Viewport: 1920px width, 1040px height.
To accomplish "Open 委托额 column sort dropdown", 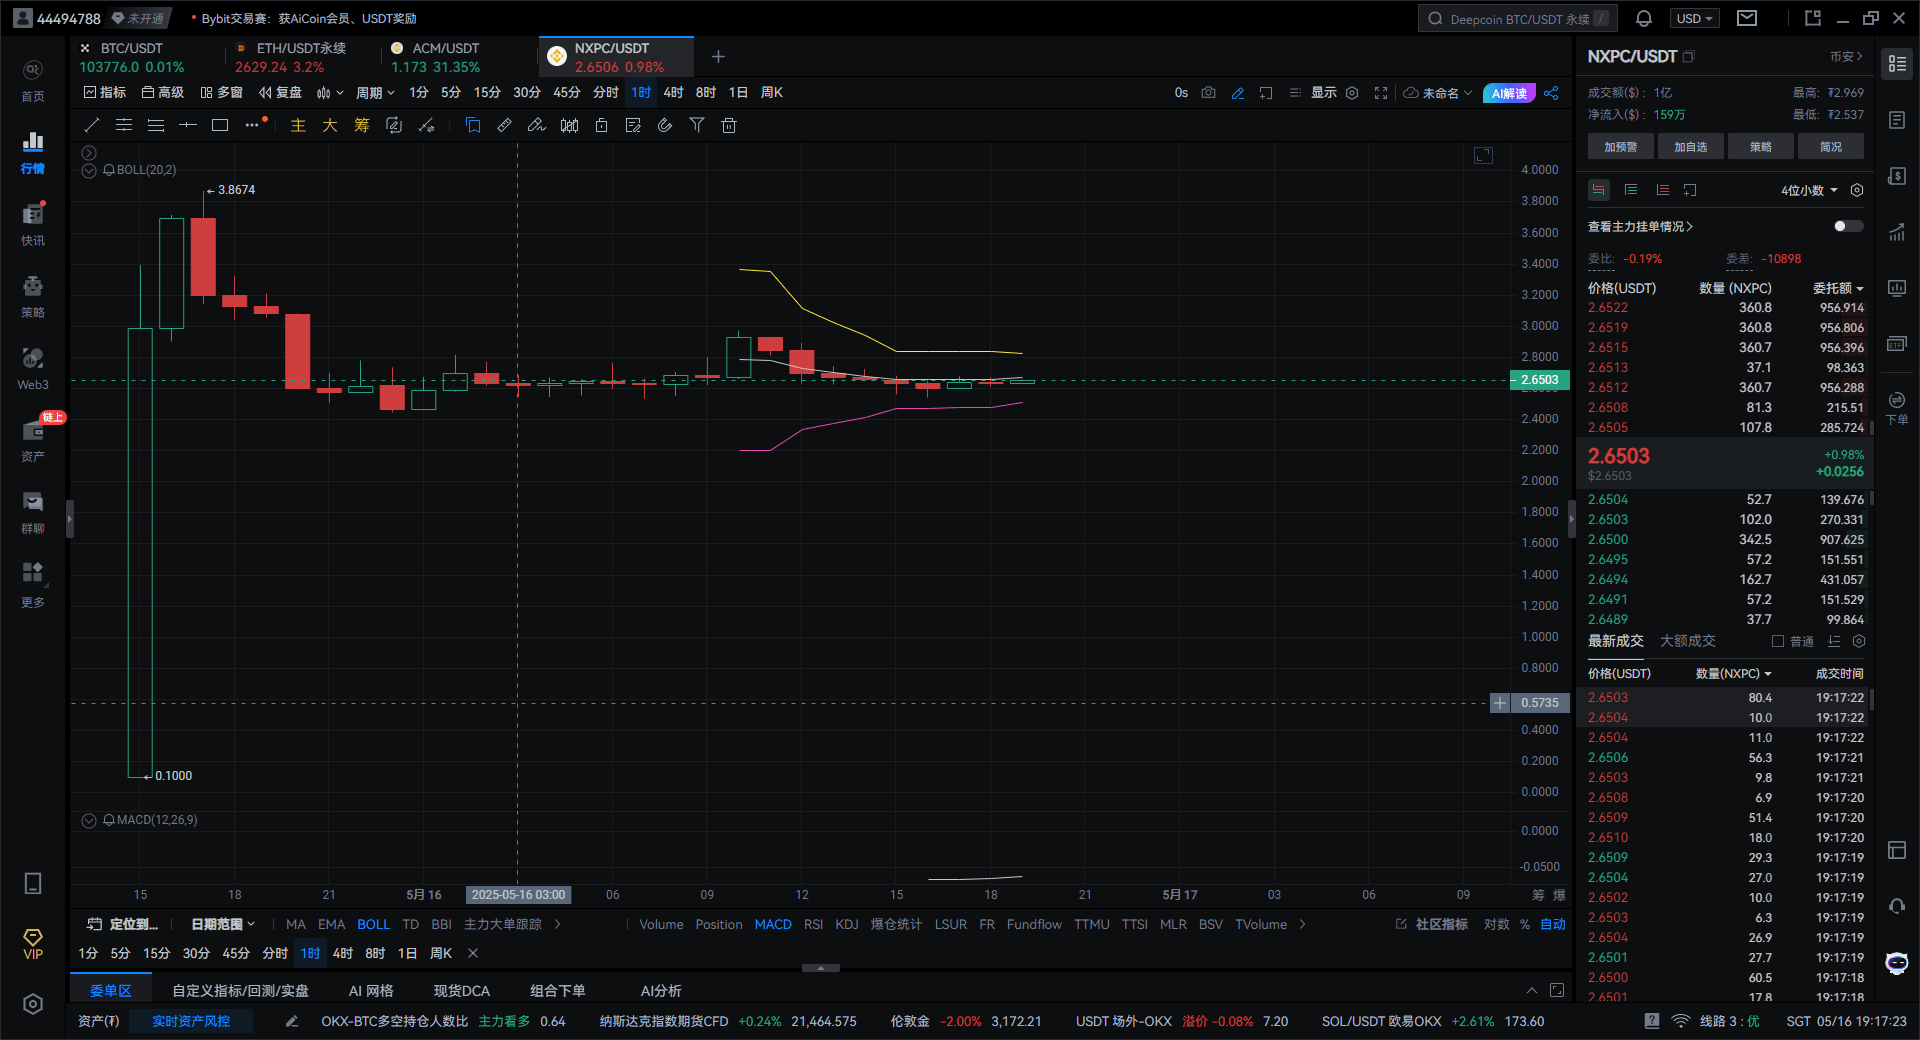I will pyautogui.click(x=1838, y=288).
